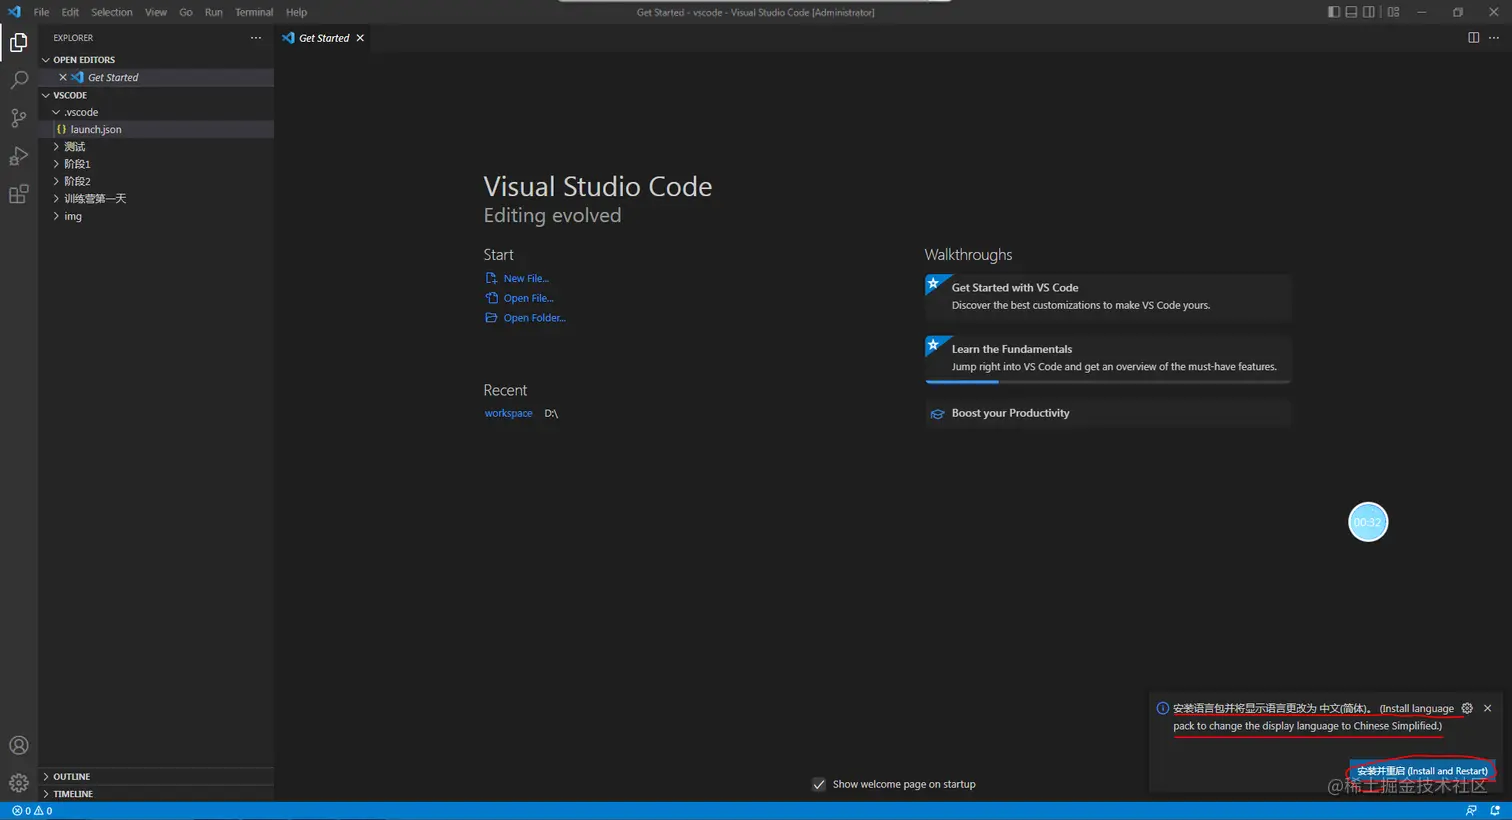Toggle bottom panel layout icon
The width and height of the screenshot is (1512, 820).
click(x=1352, y=12)
